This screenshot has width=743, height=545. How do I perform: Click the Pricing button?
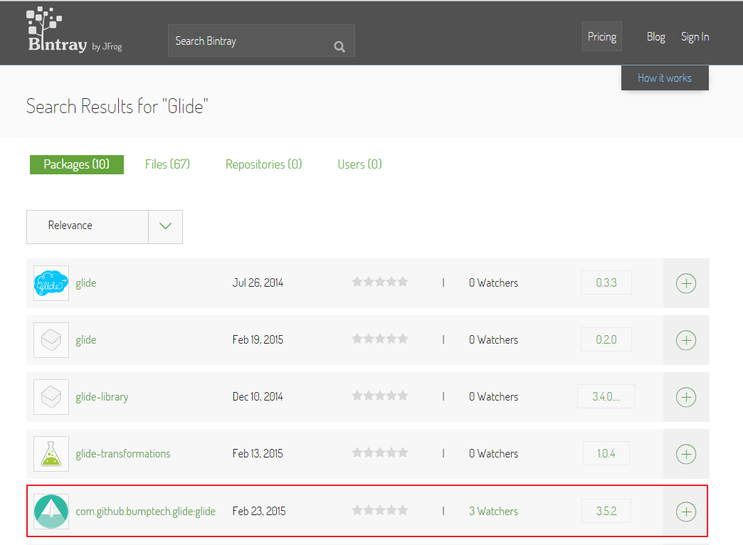[x=601, y=37]
